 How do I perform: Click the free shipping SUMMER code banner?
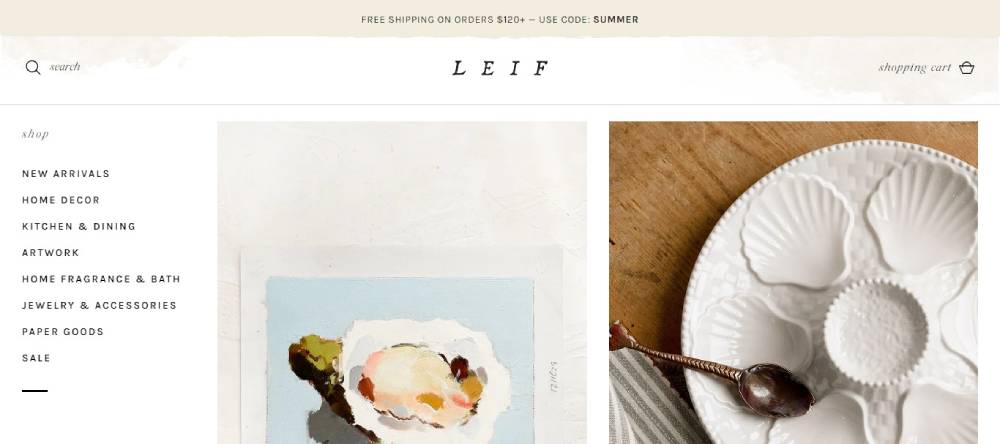(500, 20)
